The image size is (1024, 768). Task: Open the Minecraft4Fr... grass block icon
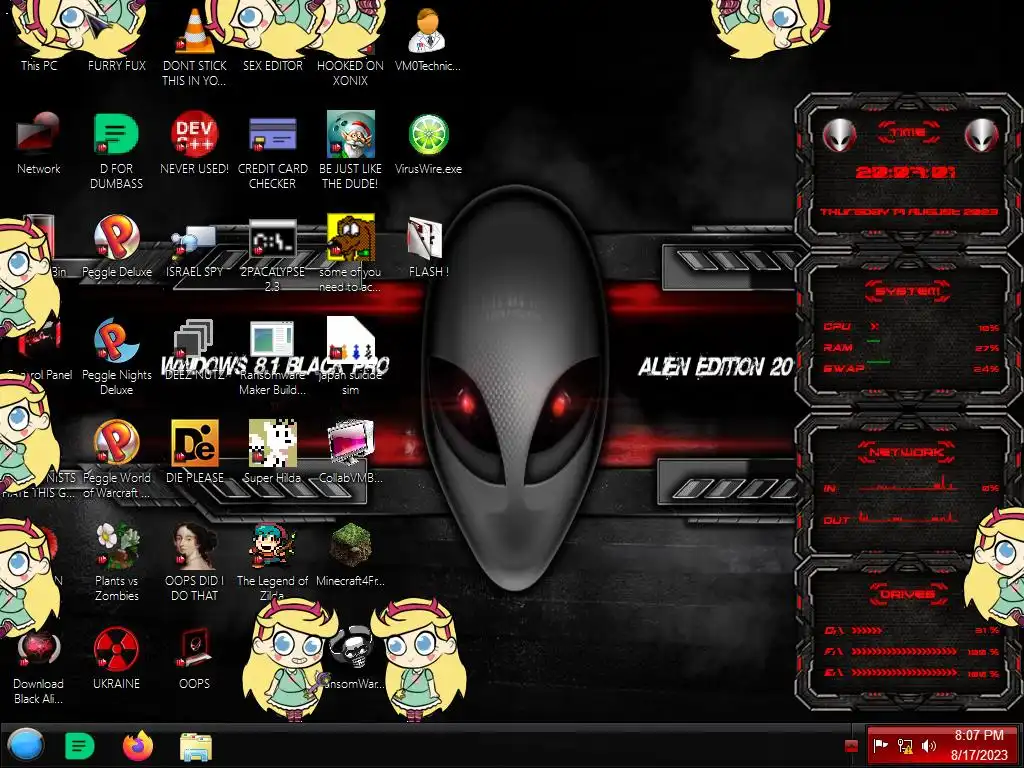click(x=351, y=546)
